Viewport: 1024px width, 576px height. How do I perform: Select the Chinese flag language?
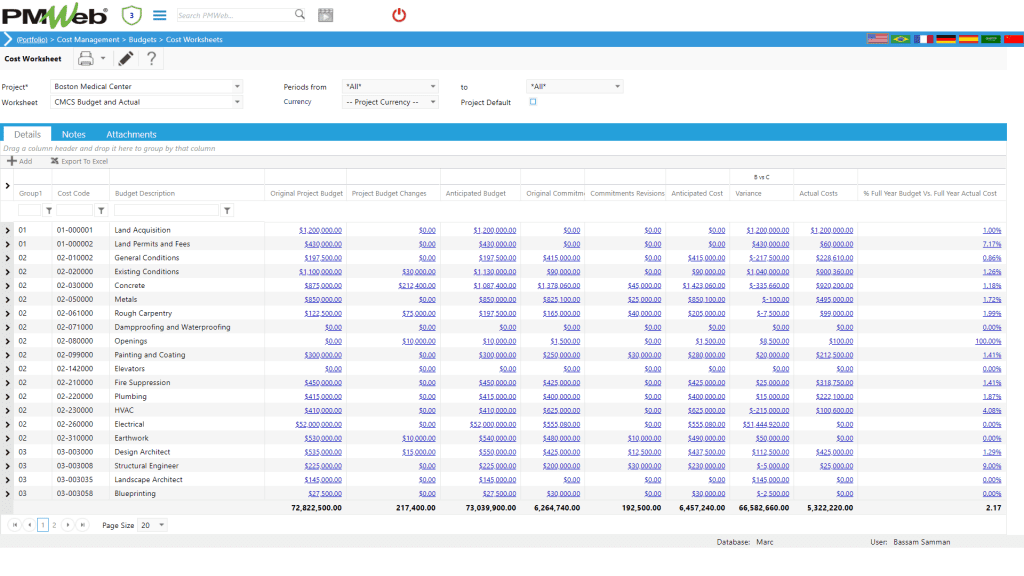click(1014, 39)
